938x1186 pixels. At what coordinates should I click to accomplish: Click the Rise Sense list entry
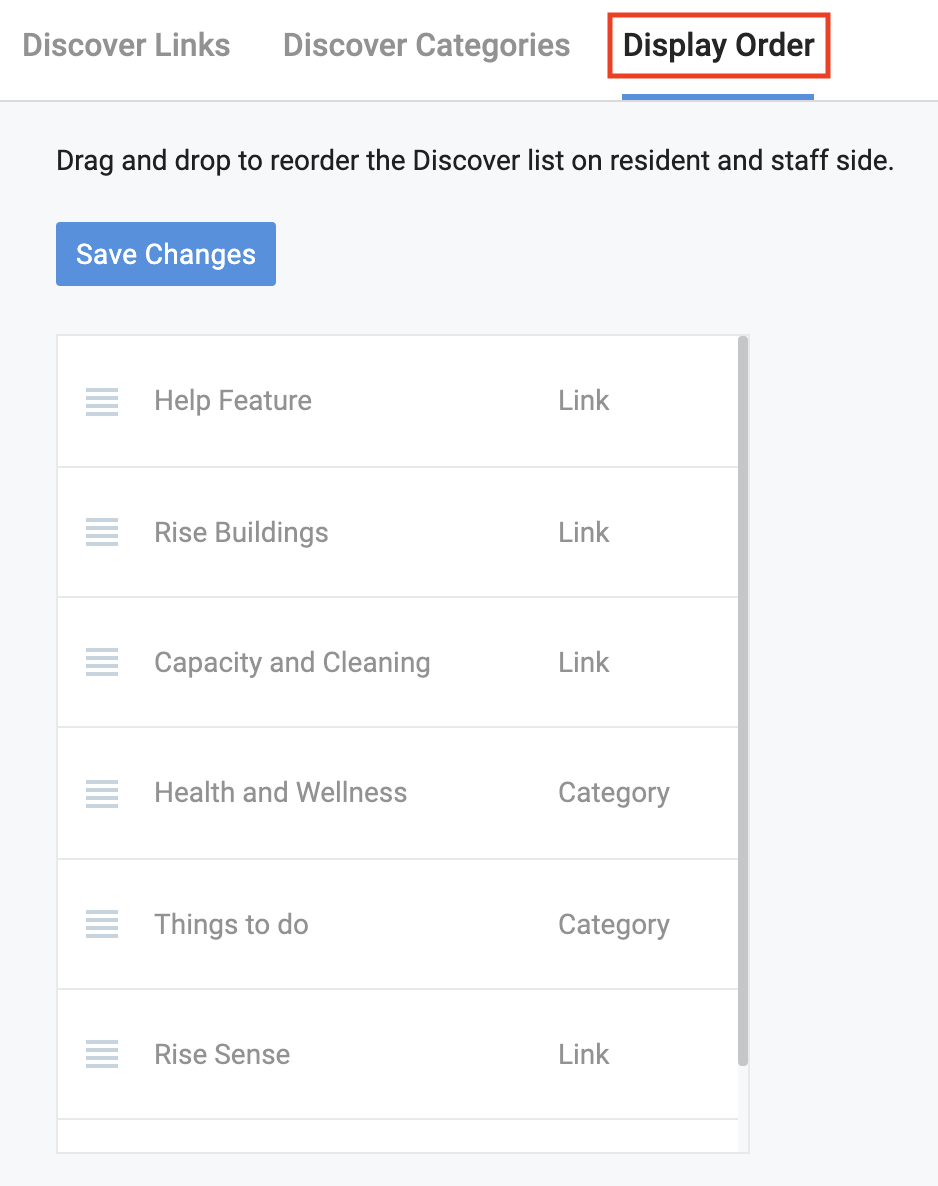click(x=222, y=1054)
